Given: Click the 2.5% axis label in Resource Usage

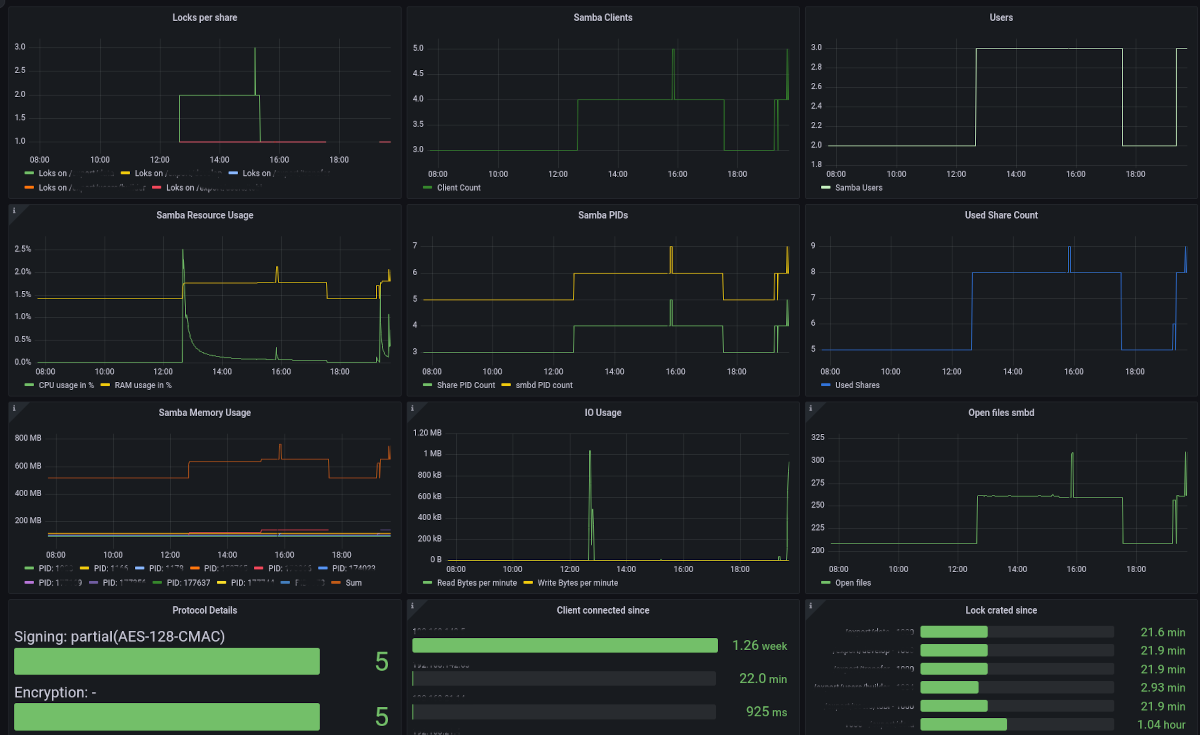Looking at the screenshot, I should [23, 248].
